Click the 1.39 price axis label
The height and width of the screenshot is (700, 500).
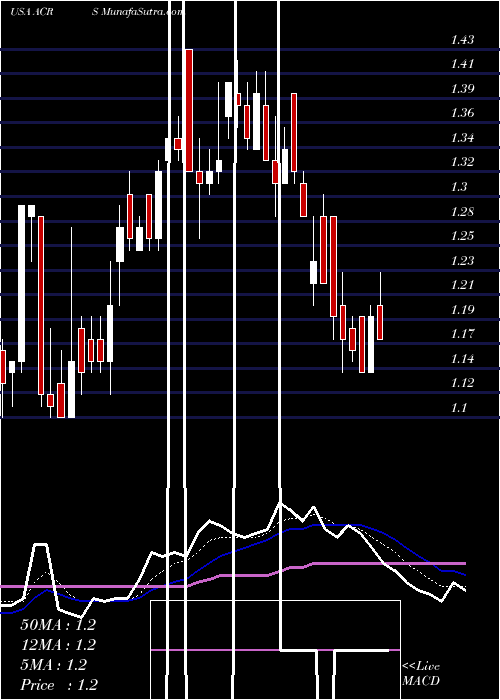[x=462, y=89]
